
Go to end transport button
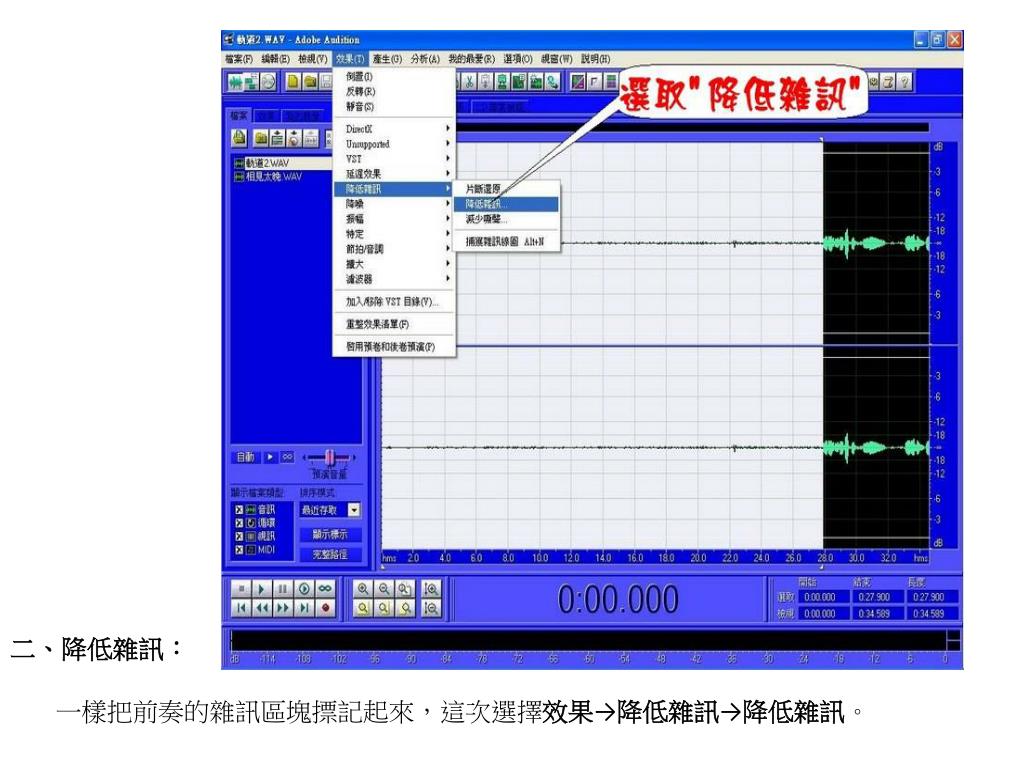304,609
